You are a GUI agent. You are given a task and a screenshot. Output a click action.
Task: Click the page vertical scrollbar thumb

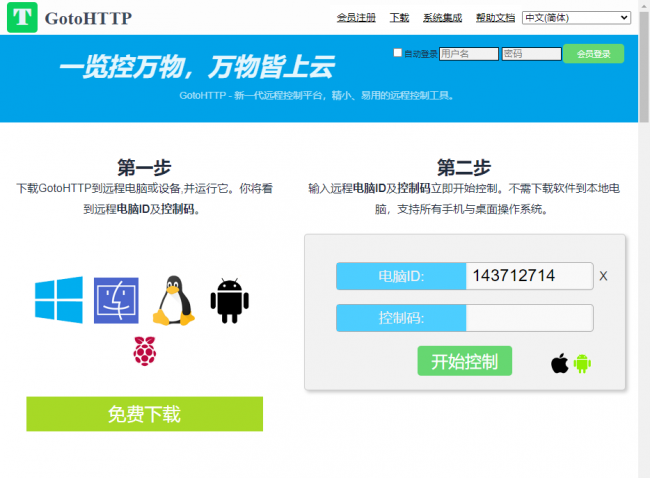click(644, 66)
